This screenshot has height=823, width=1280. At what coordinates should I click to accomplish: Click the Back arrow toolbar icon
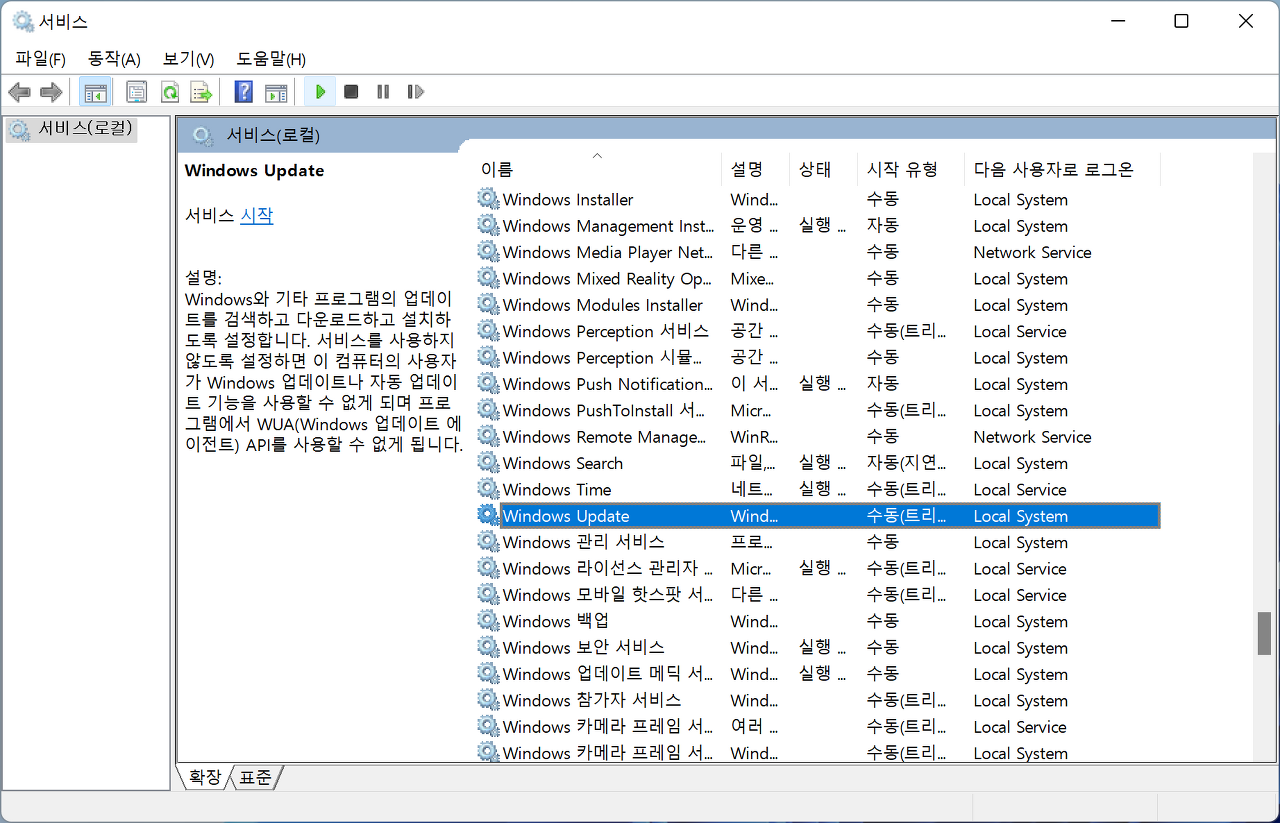19,92
